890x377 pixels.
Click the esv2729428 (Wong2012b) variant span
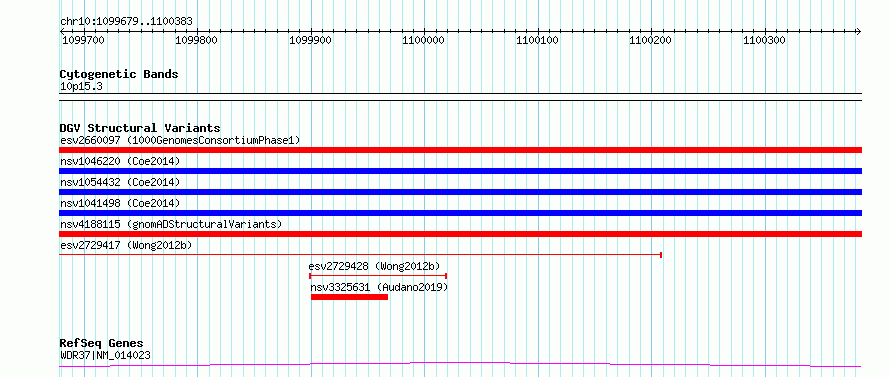378,276
